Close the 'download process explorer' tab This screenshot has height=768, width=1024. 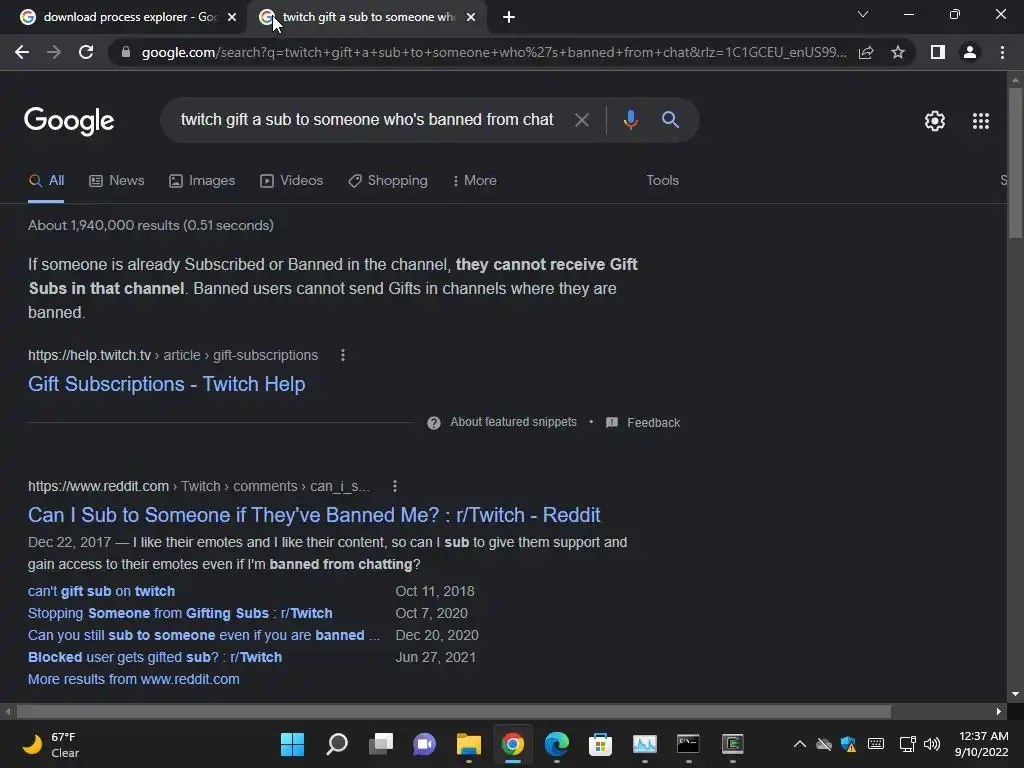(232, 18)
